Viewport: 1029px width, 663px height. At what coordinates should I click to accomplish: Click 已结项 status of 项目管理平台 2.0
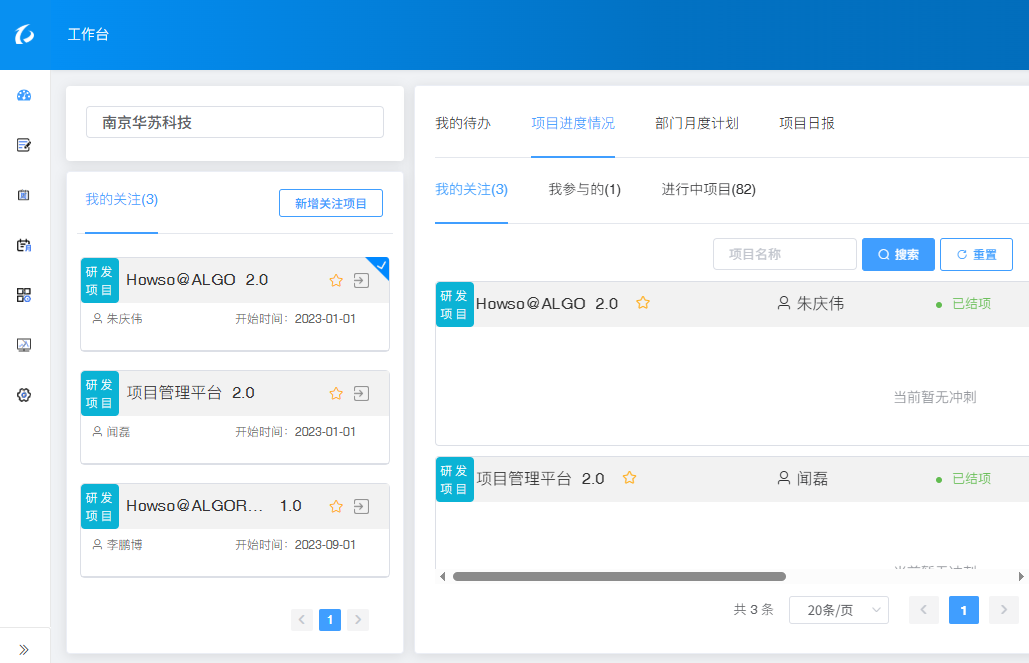point(971,479)
